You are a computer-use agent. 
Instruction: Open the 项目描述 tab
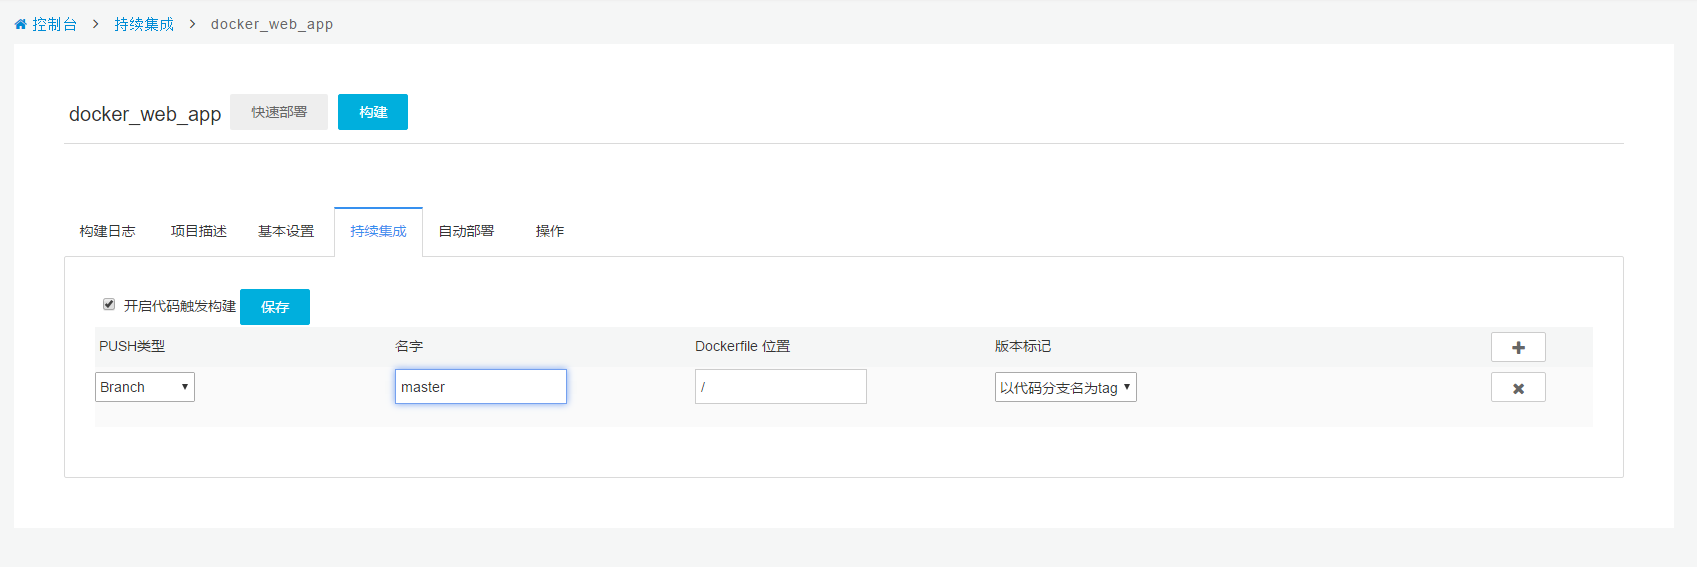(x=198, y=231)
